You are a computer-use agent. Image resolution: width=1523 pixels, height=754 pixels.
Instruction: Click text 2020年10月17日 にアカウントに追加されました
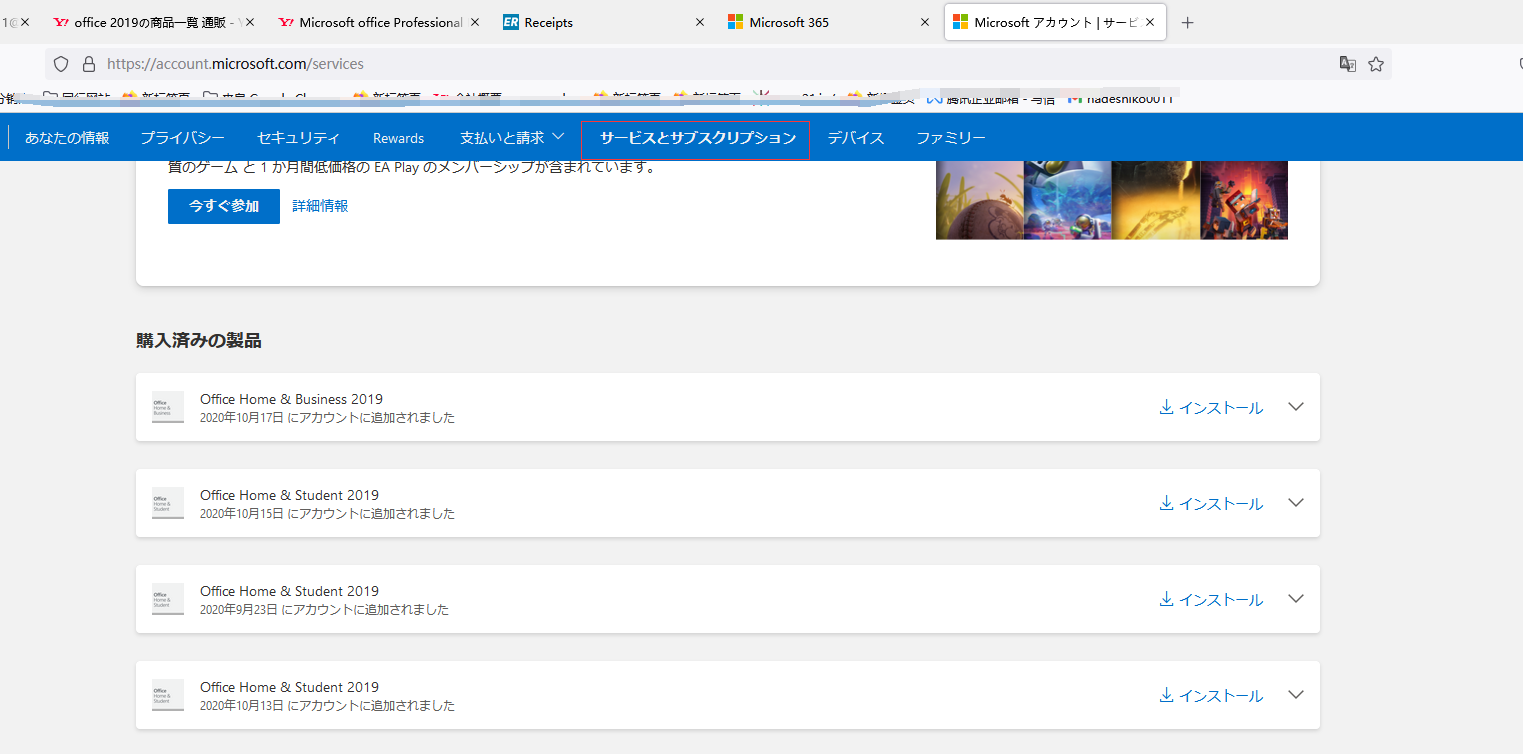click(327, 418)
